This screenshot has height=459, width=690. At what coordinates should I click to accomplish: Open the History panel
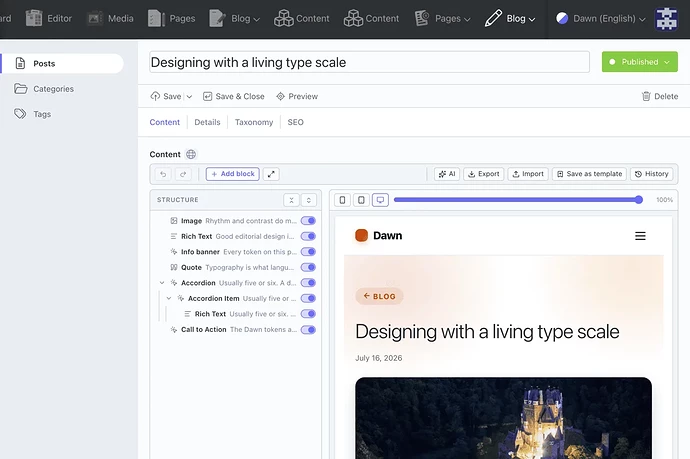click(x=652, y=174)
